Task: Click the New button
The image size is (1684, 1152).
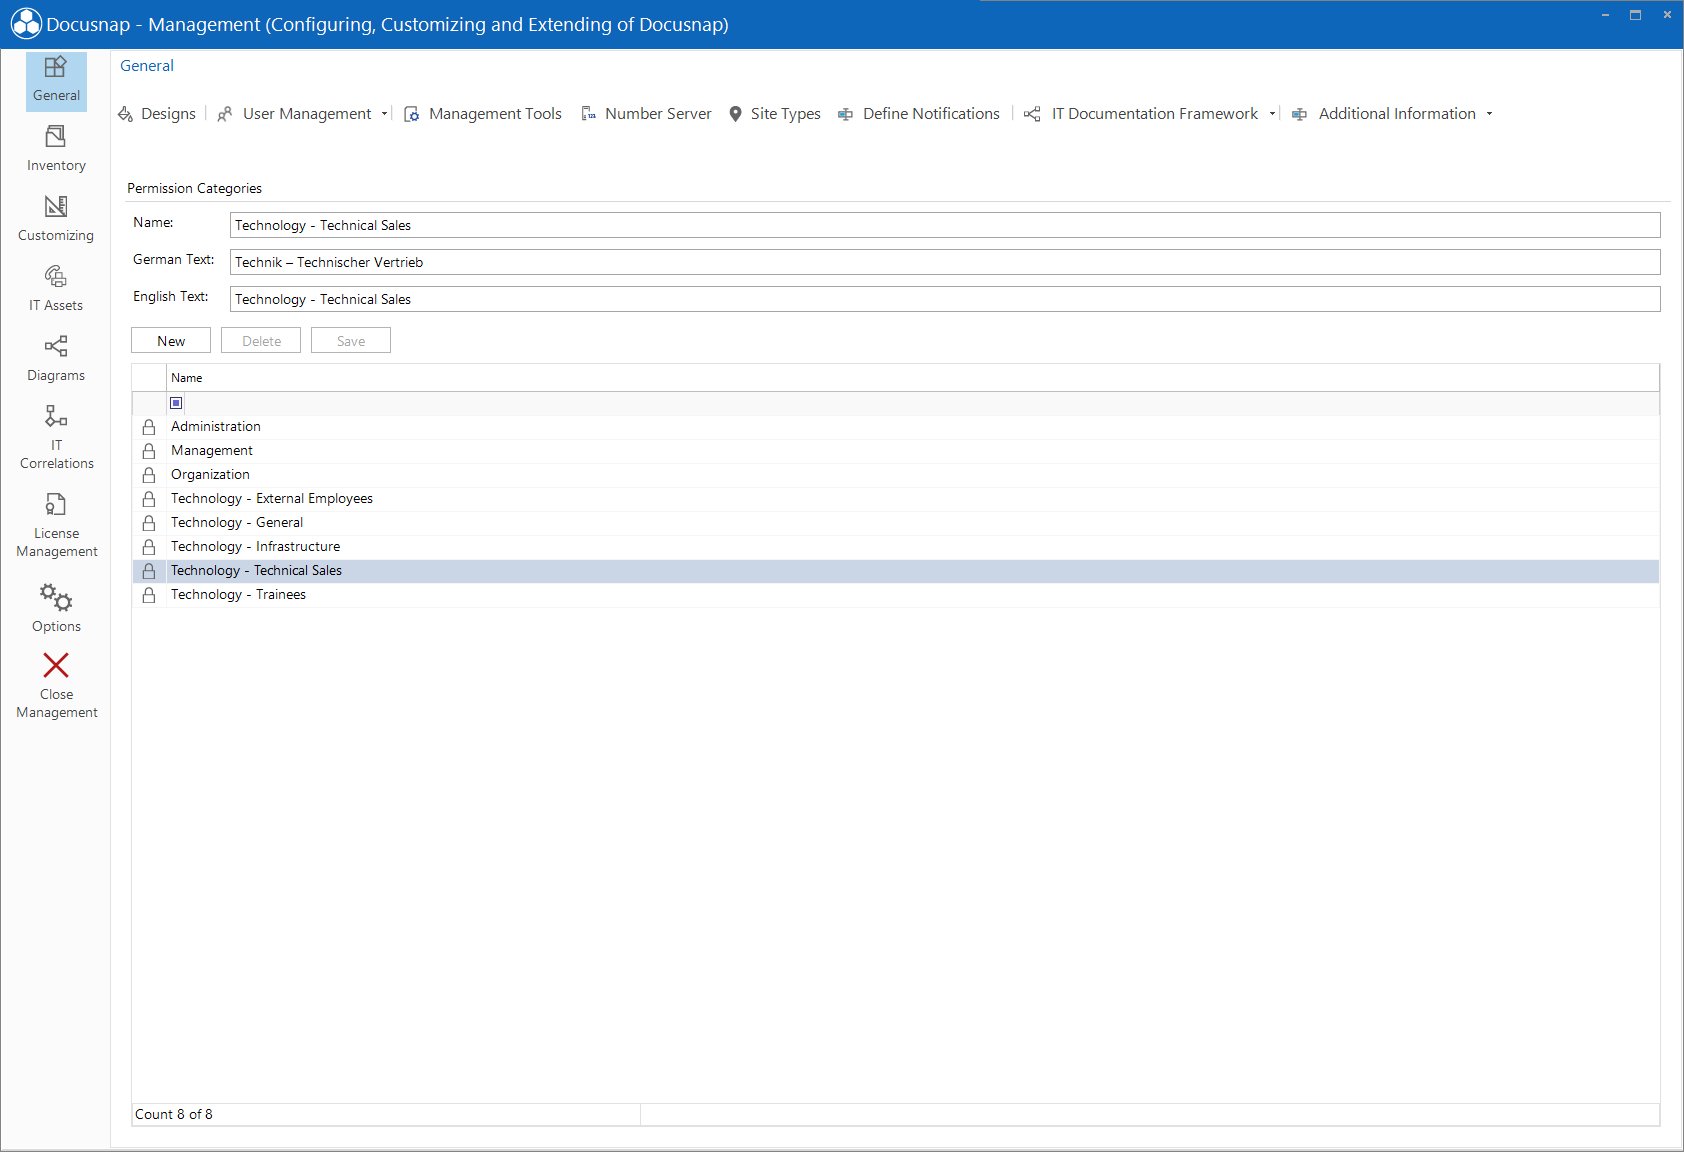Action: (x=171, y=341)
